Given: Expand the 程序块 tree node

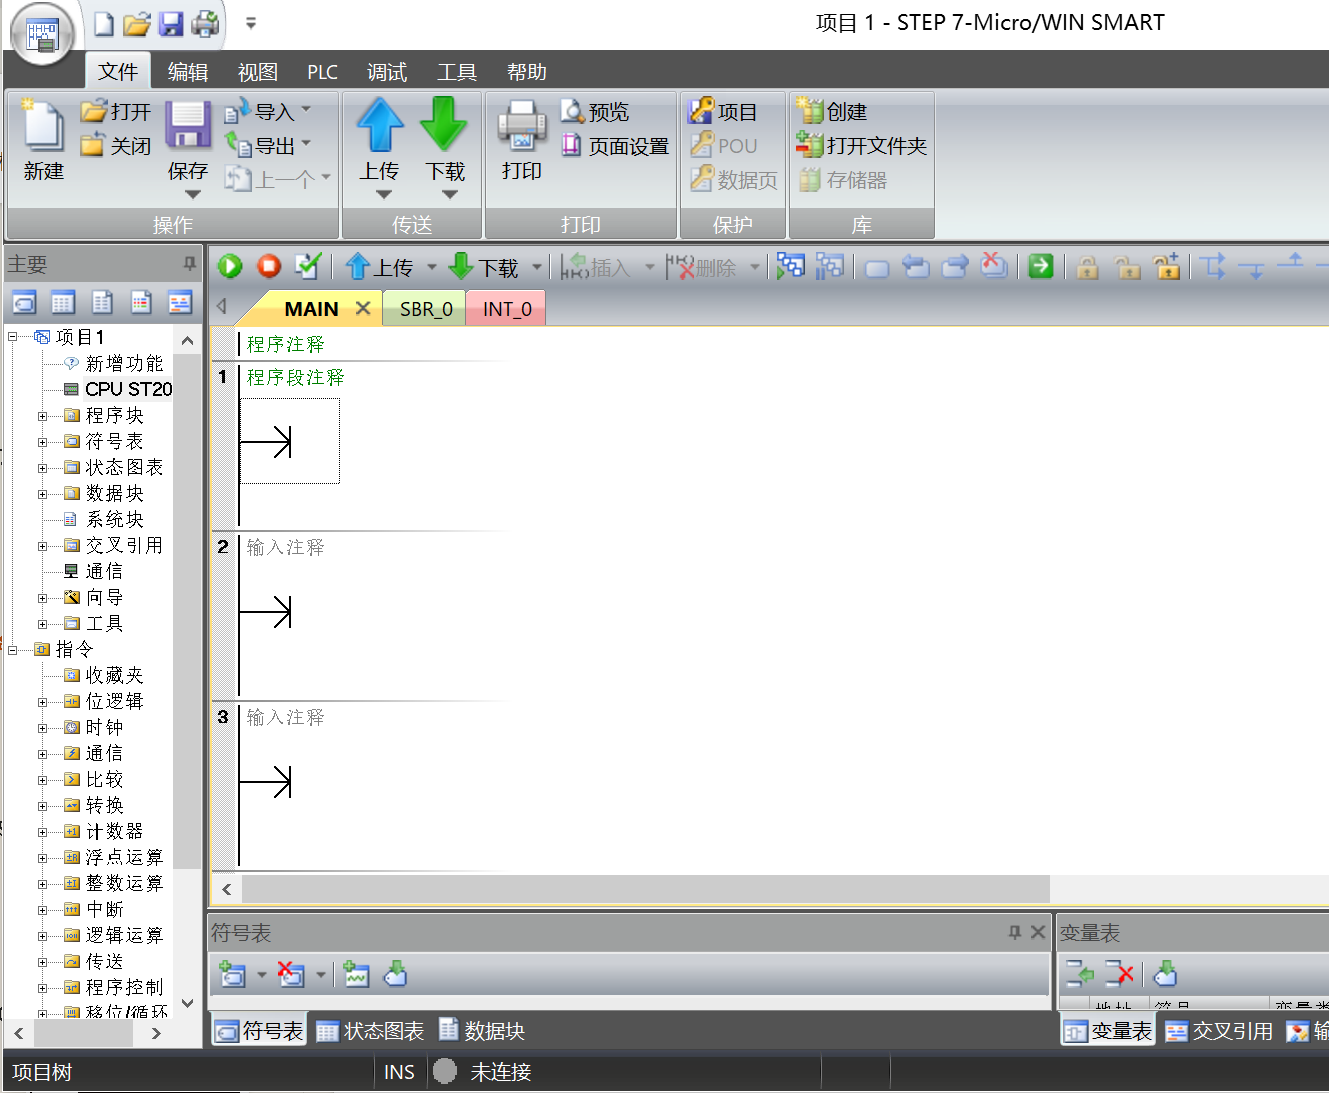Looking at the screenshot, I should pyautogui.click(x=43, y=416).
